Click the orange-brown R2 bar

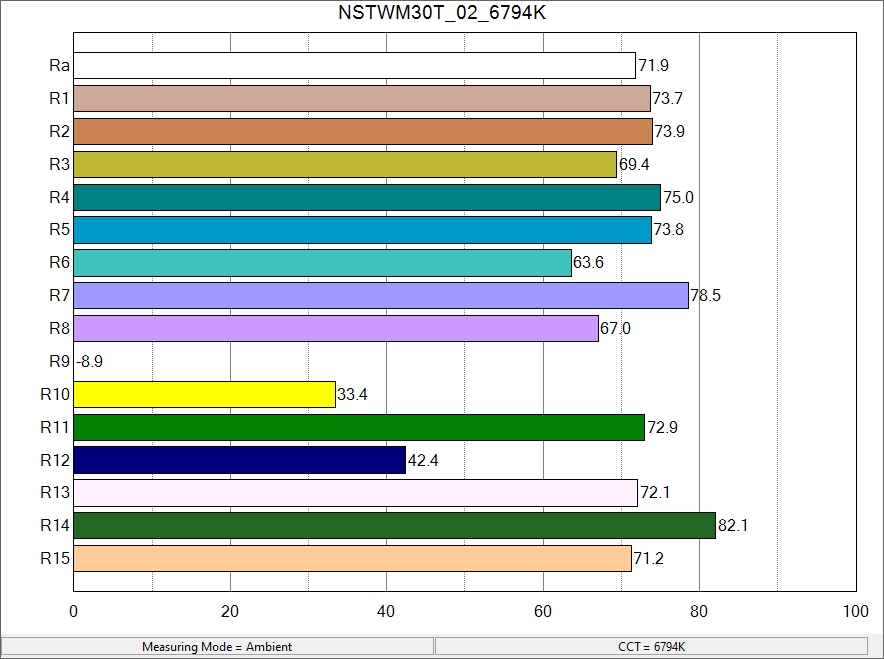coord(363,131)
